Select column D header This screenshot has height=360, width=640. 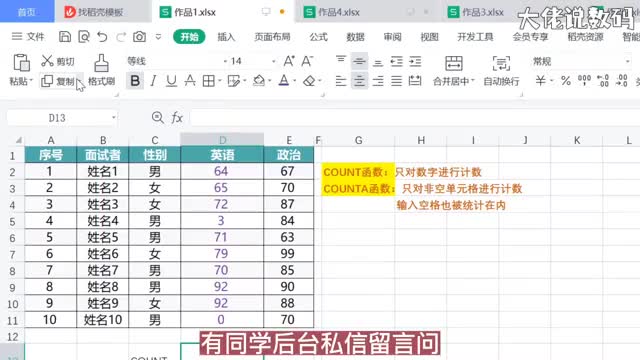tap(222, 140)
